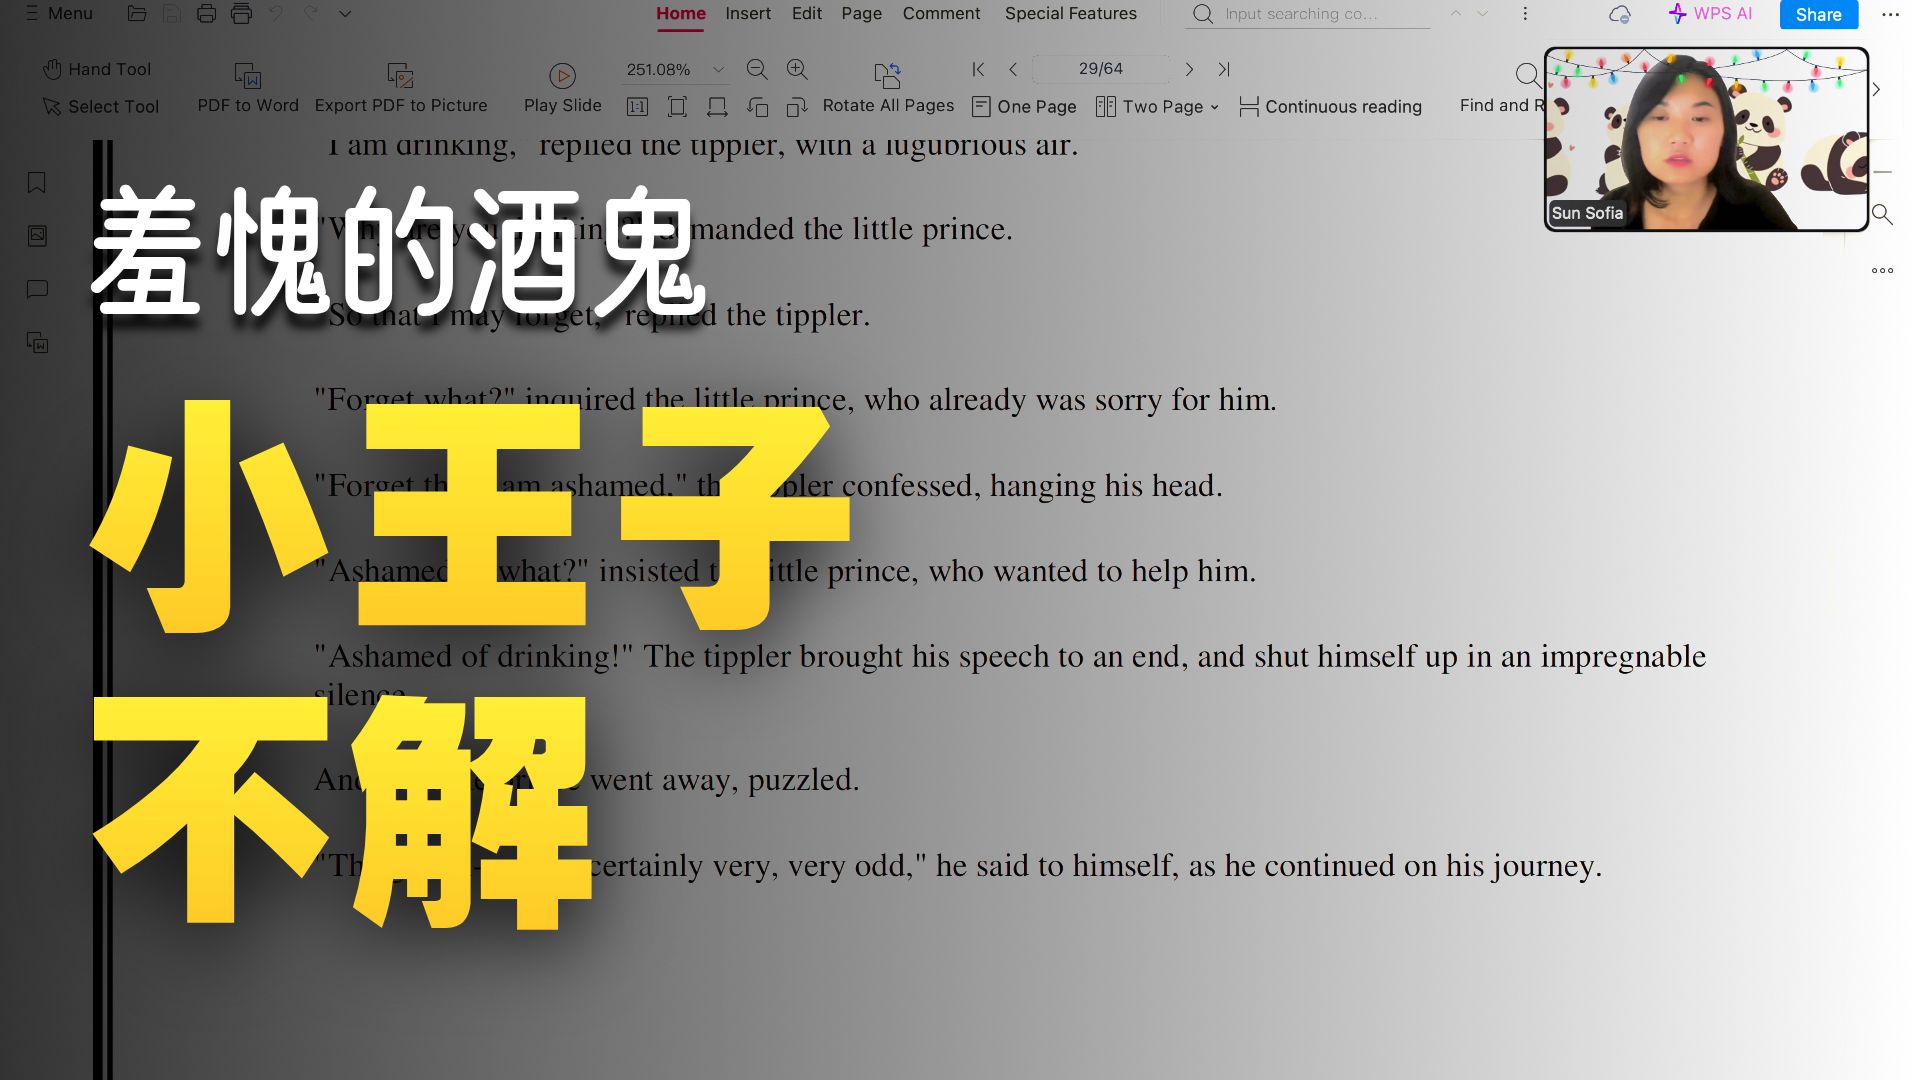1920x1080 pixels.
Task: Open the Special Features tab
Action: pos(1070,14)
